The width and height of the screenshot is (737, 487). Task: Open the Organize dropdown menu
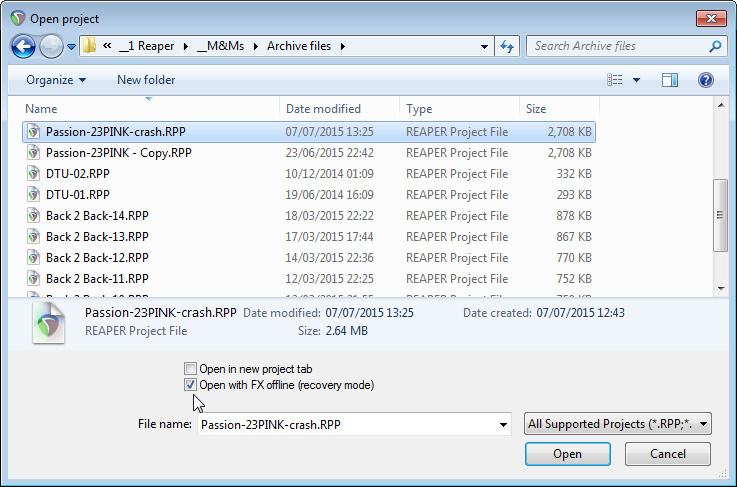click(x=56, y=80)
